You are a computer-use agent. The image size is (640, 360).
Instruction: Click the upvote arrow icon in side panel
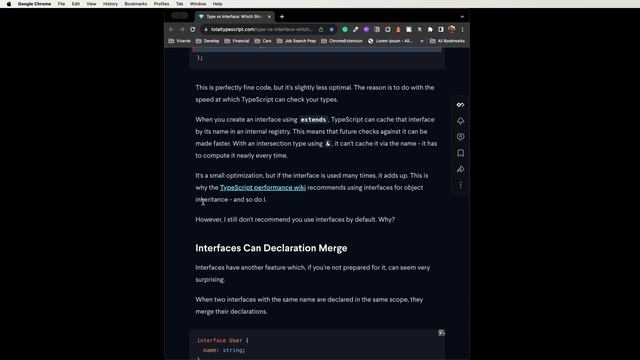[x=460, y=121]
